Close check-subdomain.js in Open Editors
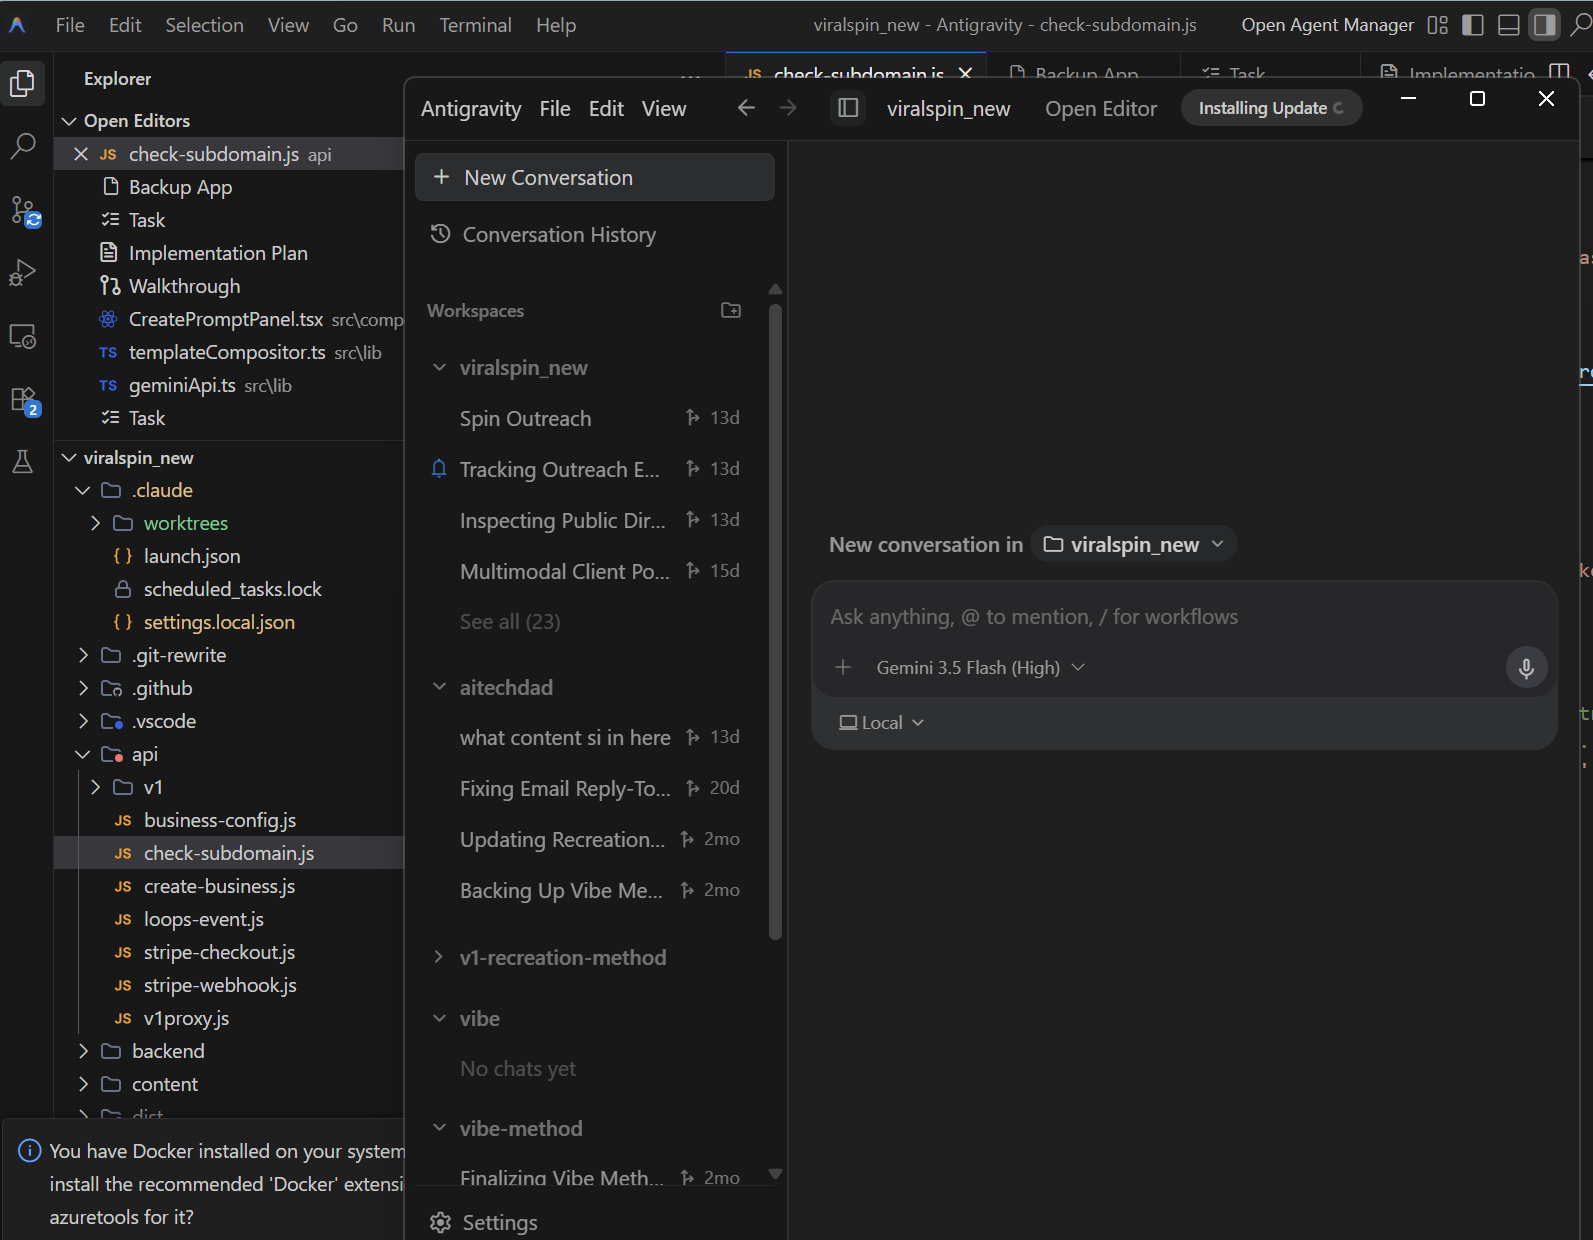The height and width of the screenshot is (1240, 1593). (81, 154)
